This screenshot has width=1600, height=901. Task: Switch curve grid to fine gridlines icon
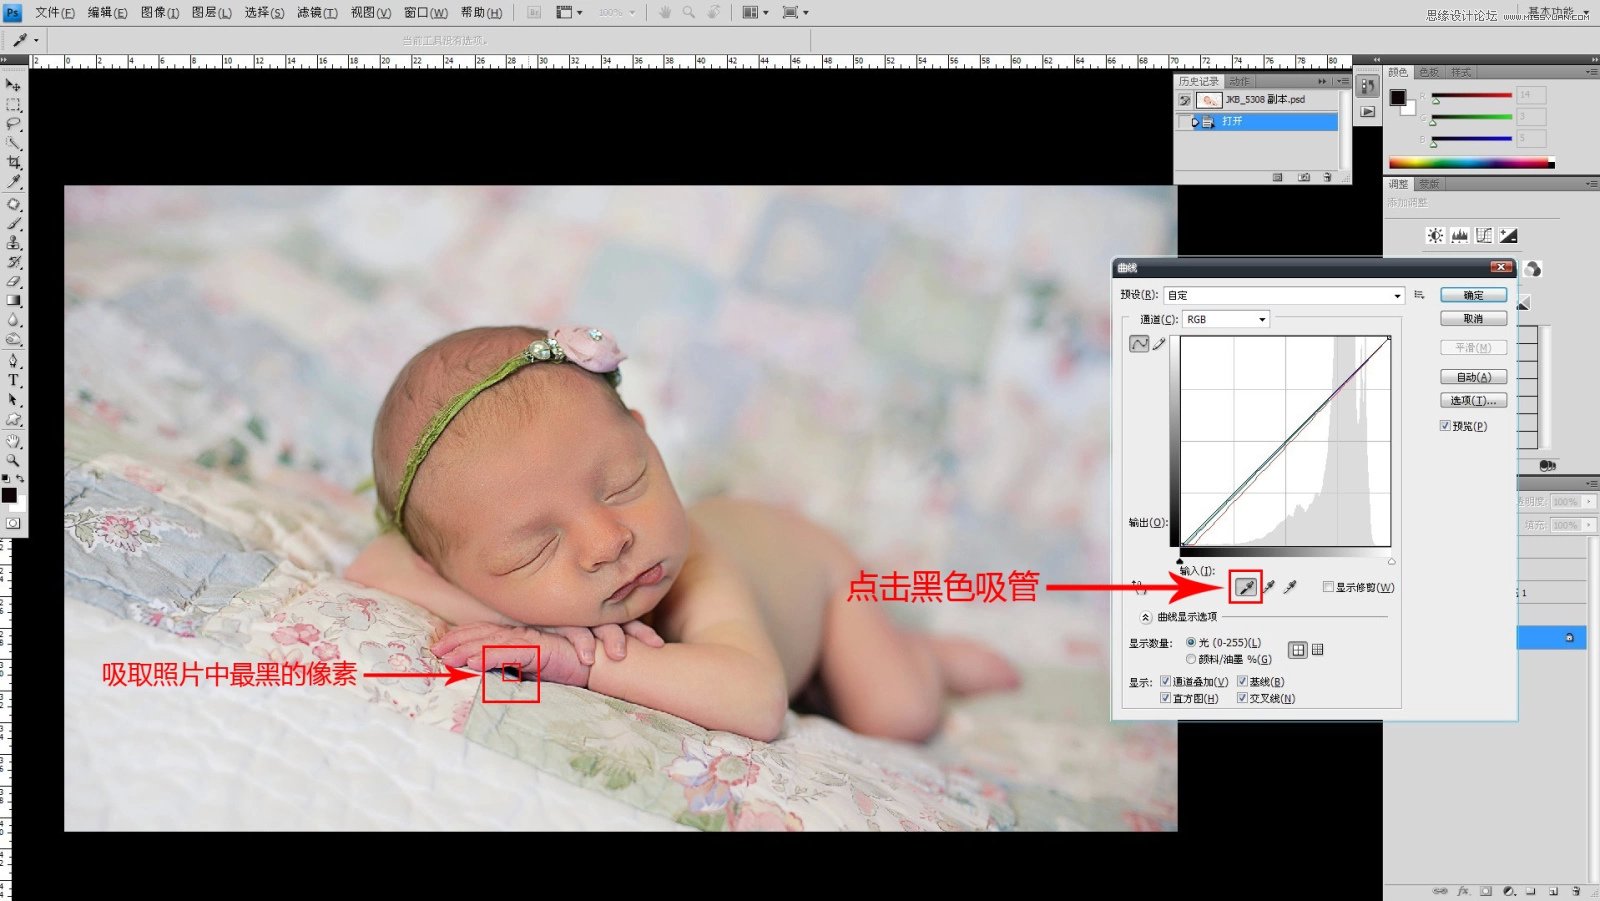(1317, 650)
